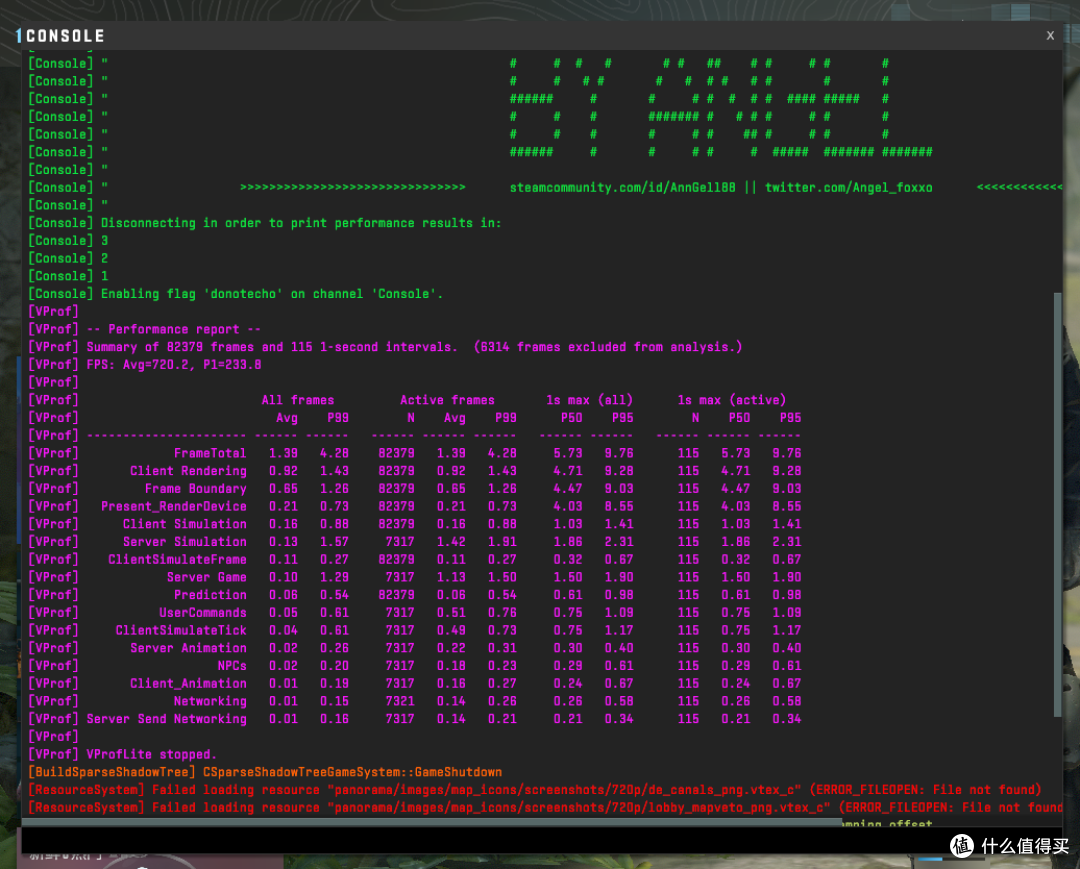1080x869 pixels.
Task: Click the de_canals_png.vtex_c error line
Action: tap(534, 790)
